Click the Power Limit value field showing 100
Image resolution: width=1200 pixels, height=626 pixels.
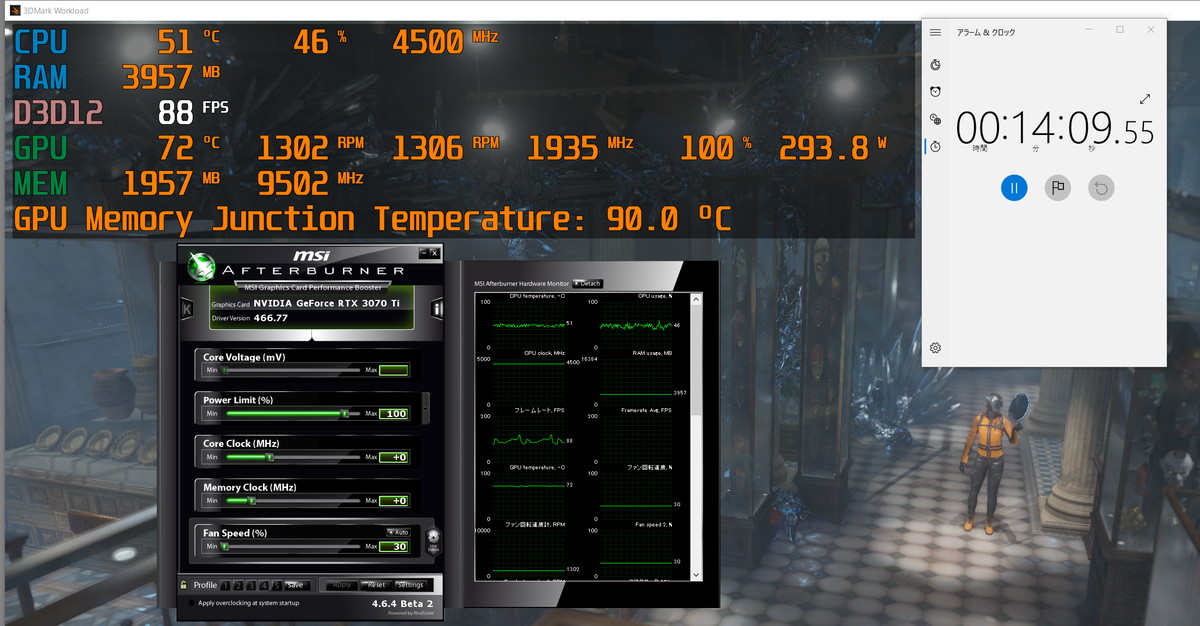click(394, 413)
